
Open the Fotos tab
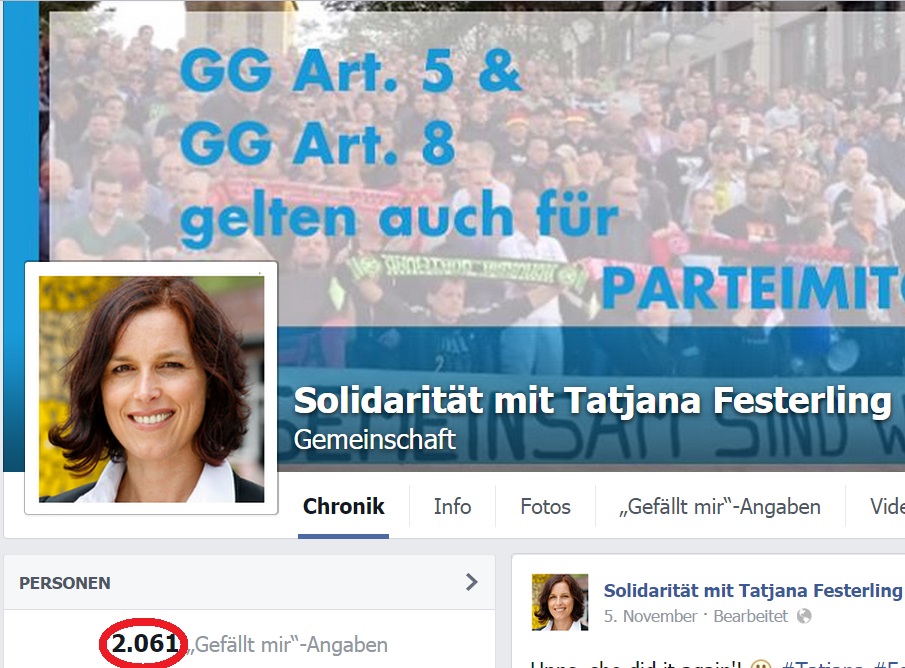[x=545, y=507]
